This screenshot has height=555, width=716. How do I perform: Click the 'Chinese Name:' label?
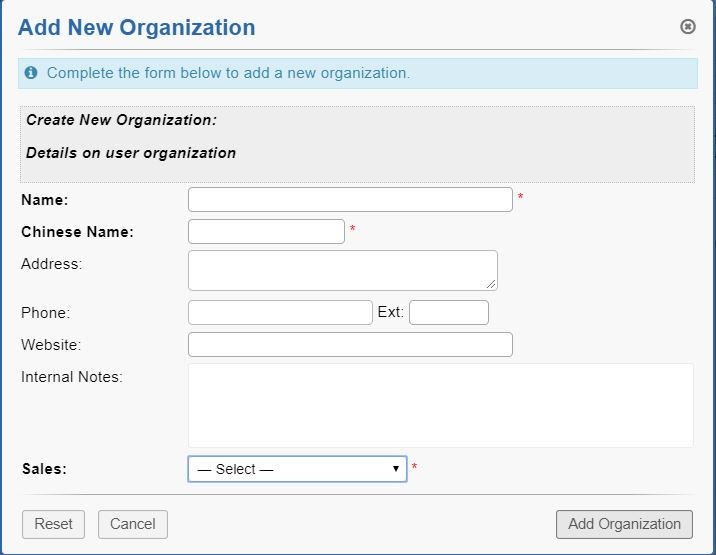coord(78,232)
